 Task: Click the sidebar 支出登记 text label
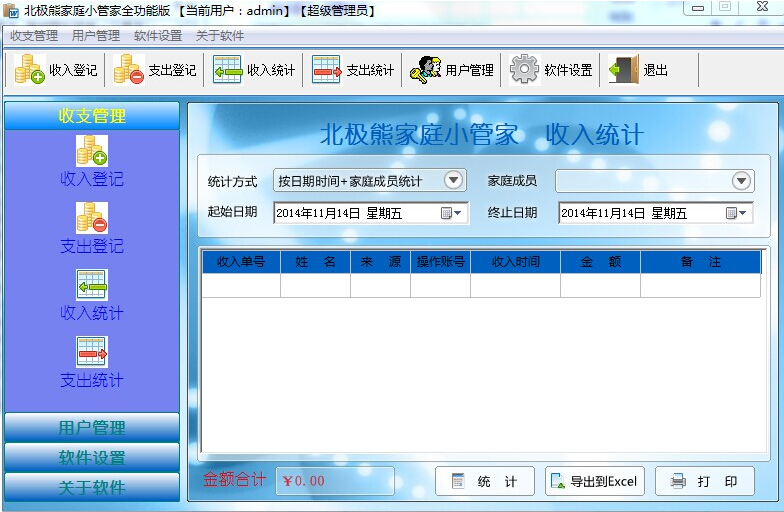(92, 246)
